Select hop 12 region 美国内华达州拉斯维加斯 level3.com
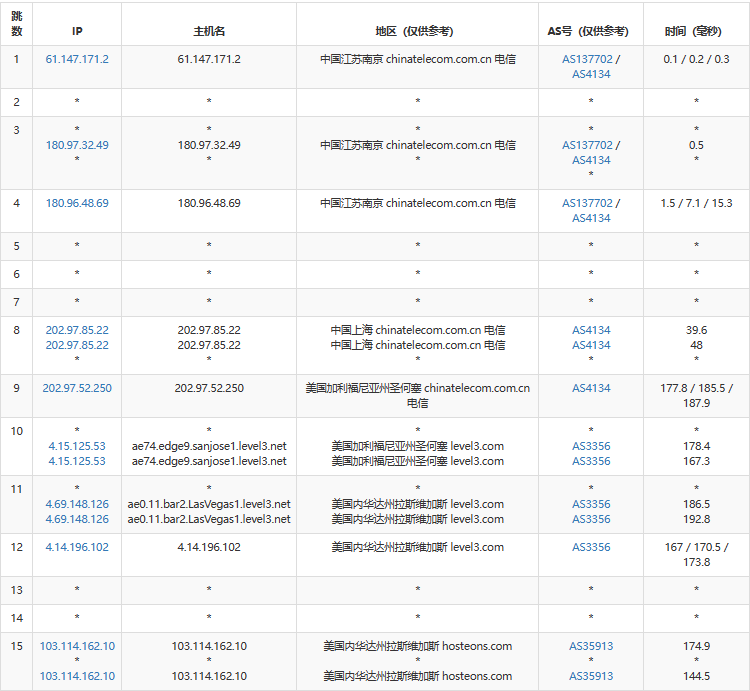The width and height of the screenshot is (750, 691). coord(418,547)
